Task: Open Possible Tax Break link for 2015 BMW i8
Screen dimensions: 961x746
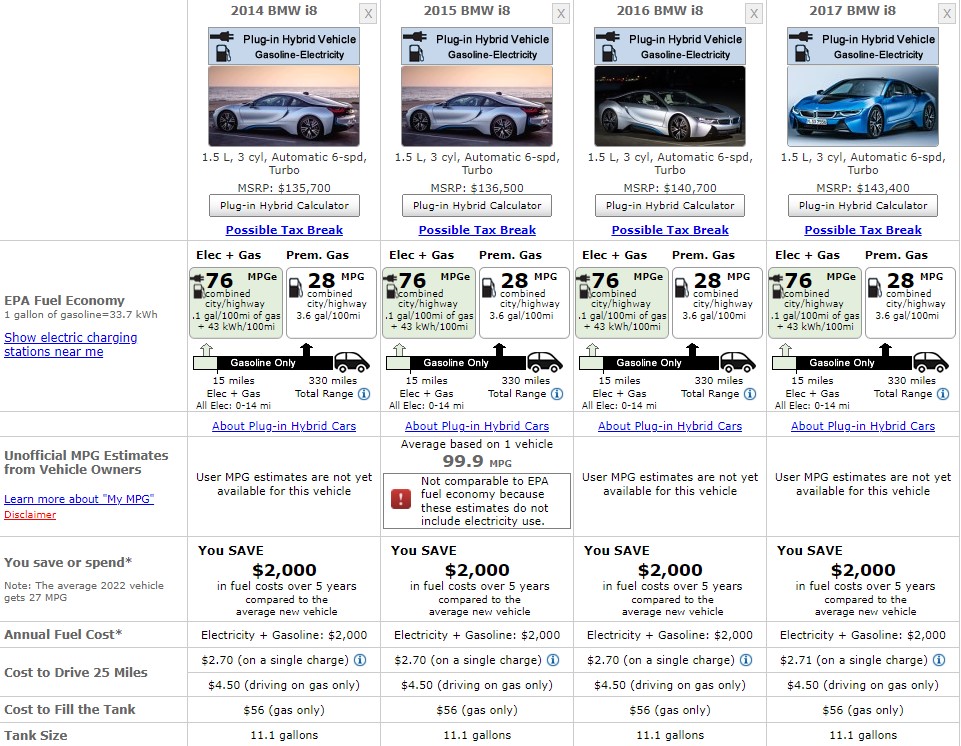Action: pyautogui.click(x=477, y=230)
